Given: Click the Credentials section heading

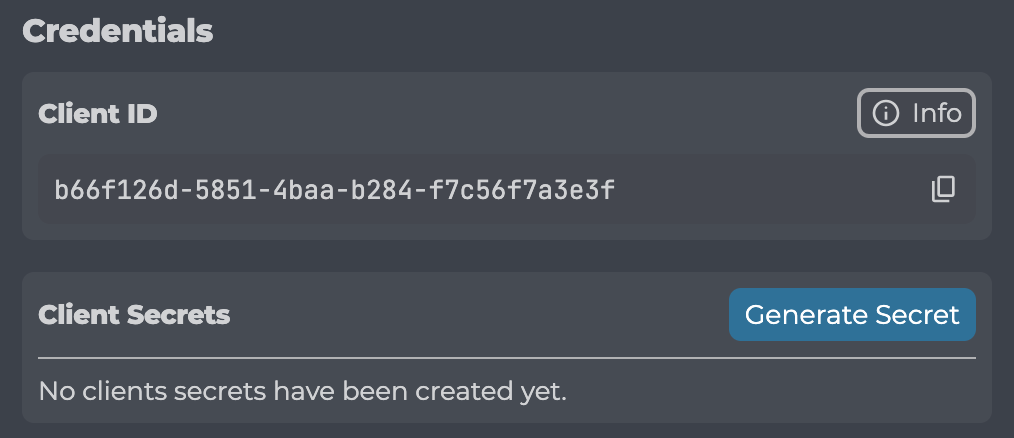Looking at the screenshot, I should tap(118, 31).
